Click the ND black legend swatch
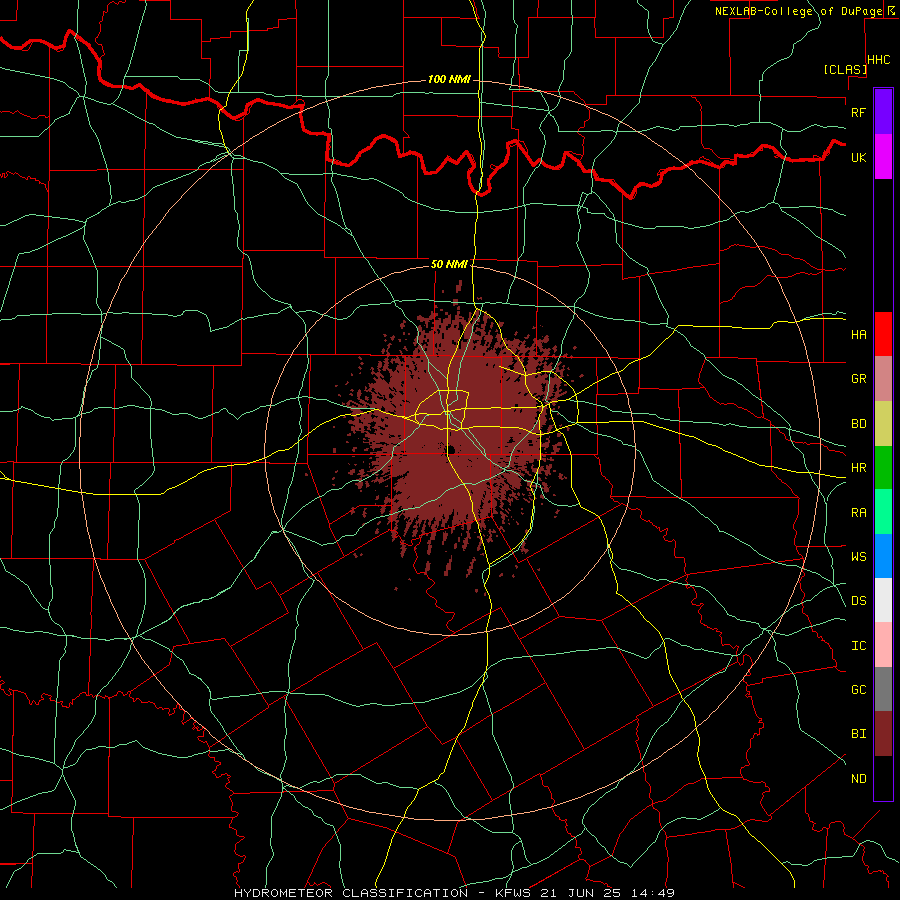 point(883,778)
